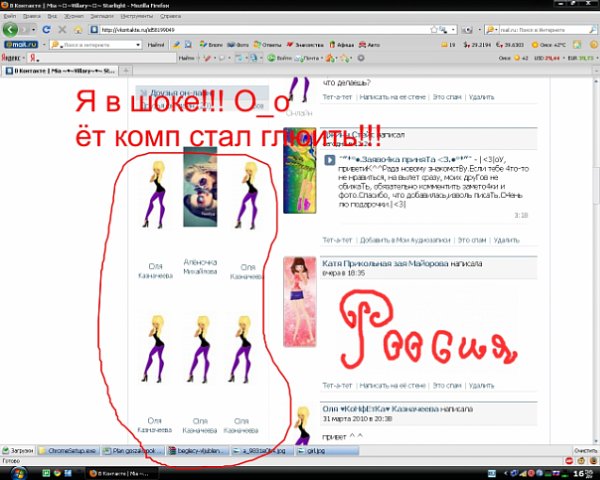Play the audio recording in wall post
600x480 pixels.
[329, 160]
